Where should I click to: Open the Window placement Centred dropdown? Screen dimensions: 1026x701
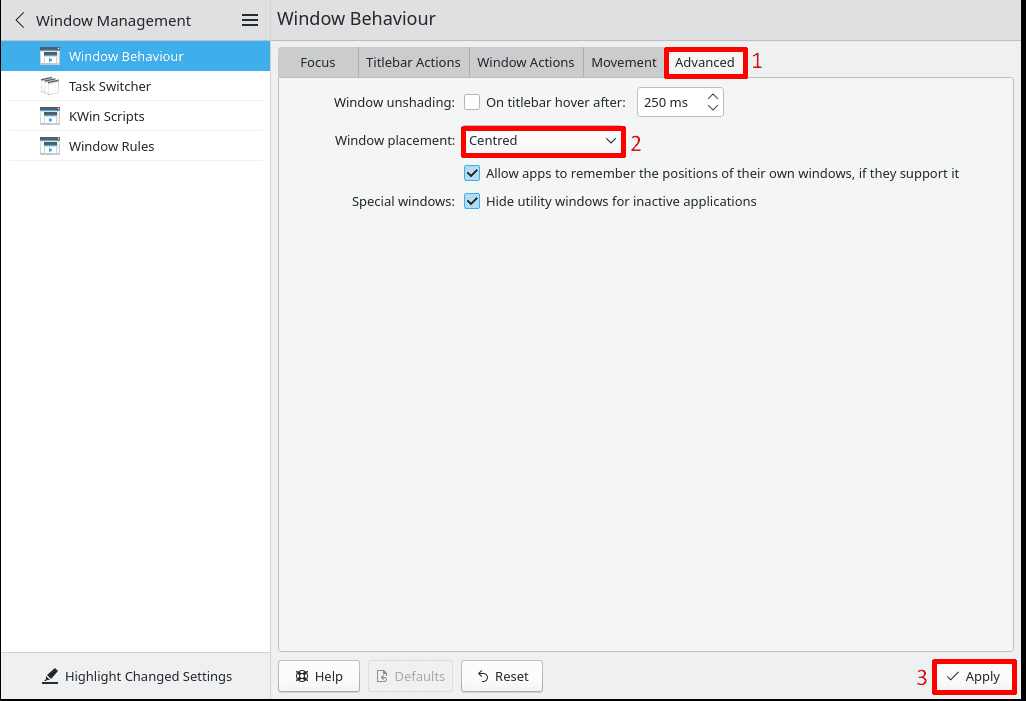(x=543, y=141)
